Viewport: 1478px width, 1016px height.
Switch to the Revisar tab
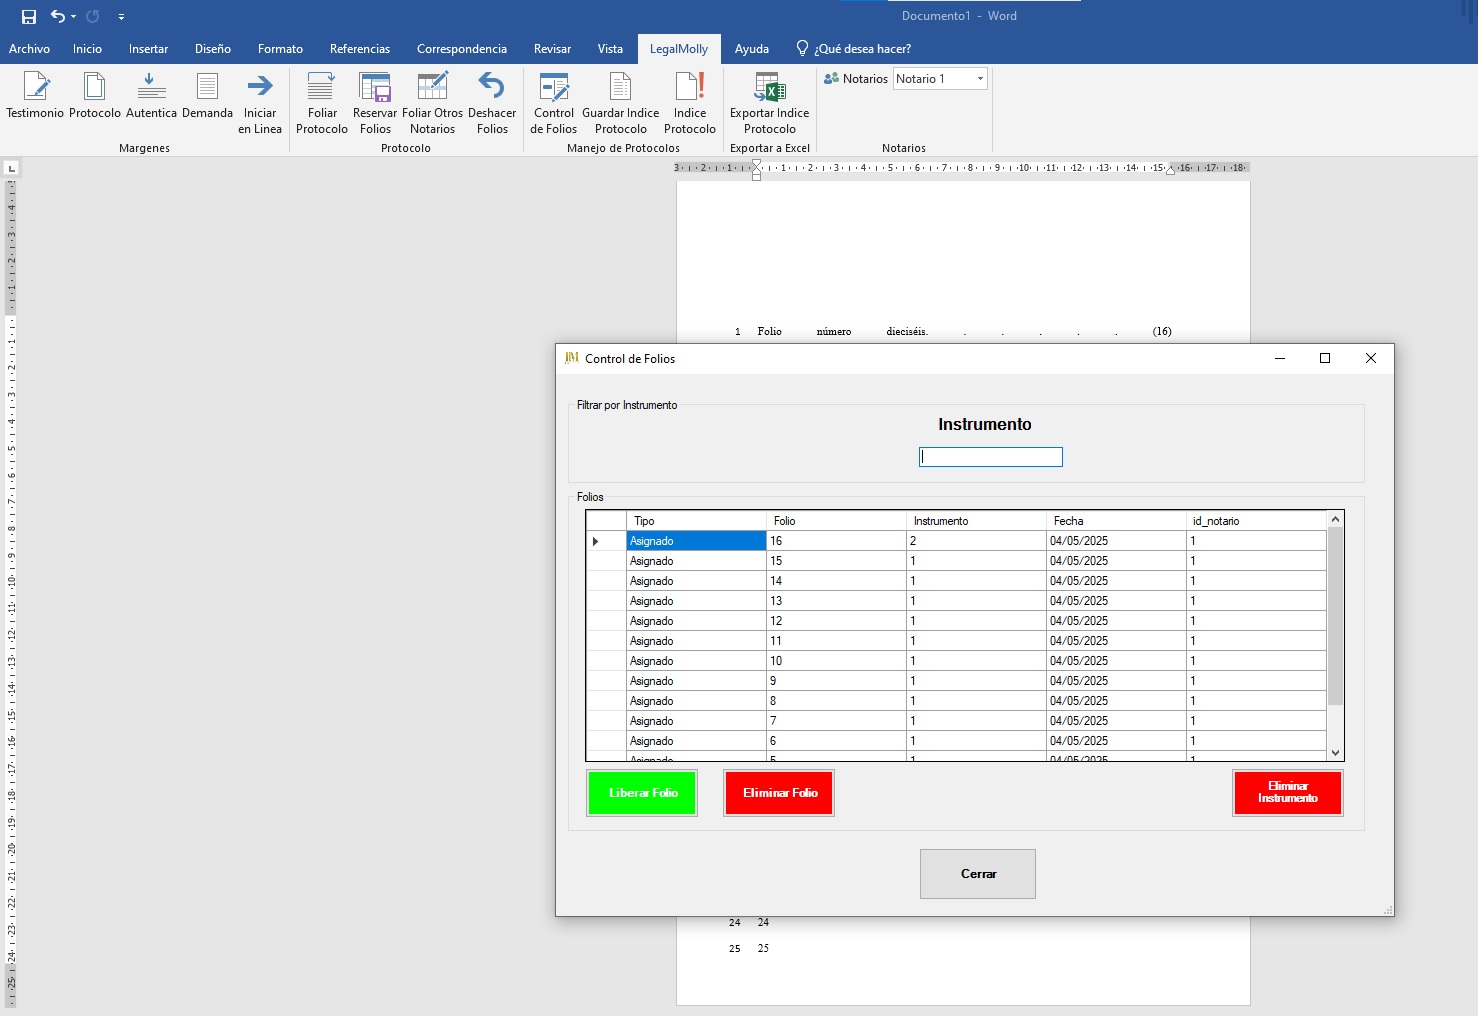[x=552, y=49]
